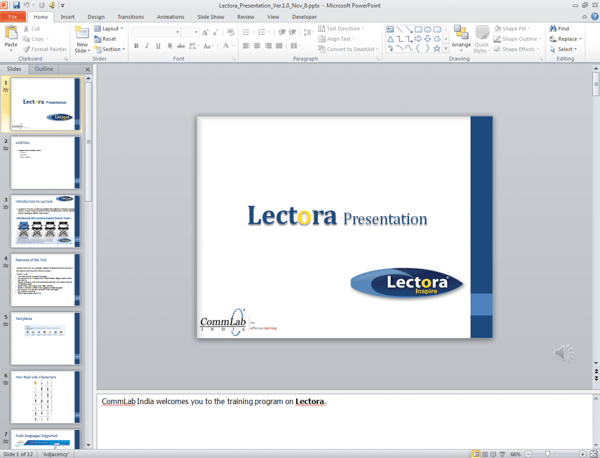Open the Layout dropdown

click(109, 29)
